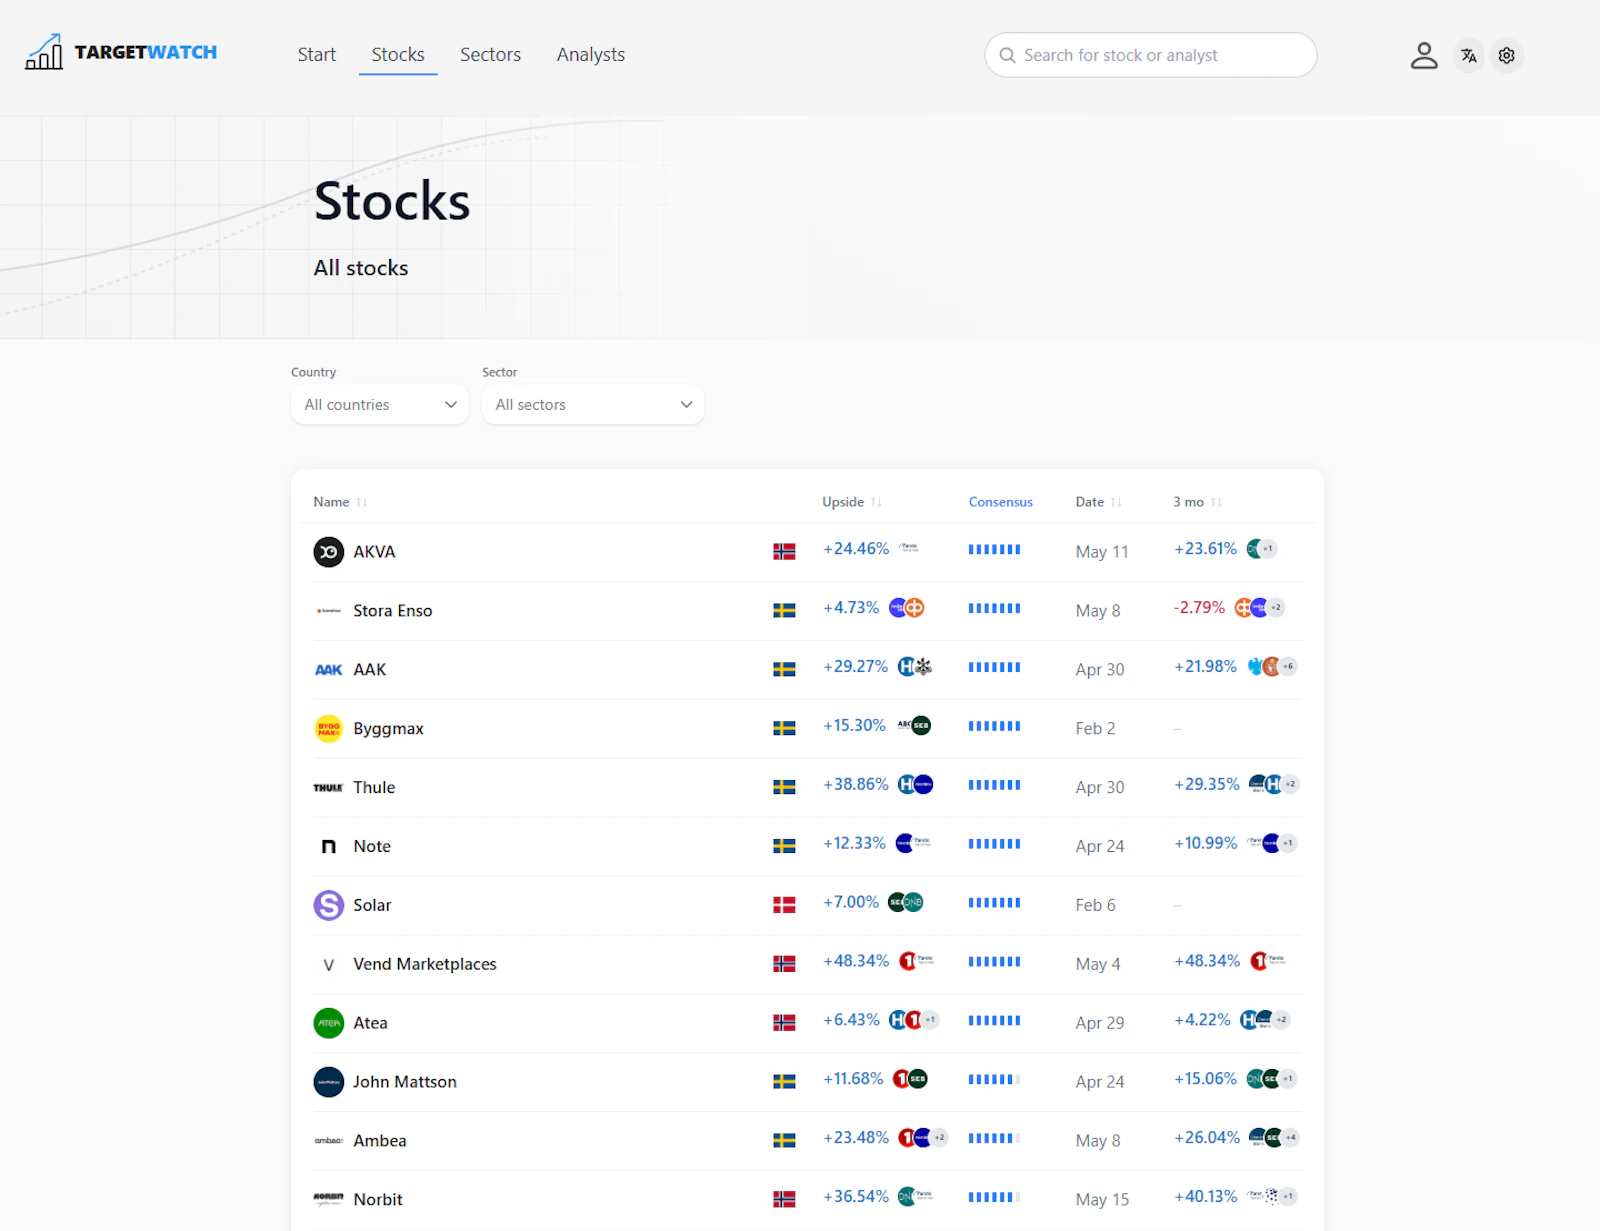Sort table by 3 mo column
The height and width of the screenshot is (1231, 1600).
(x=1197, y=502)
